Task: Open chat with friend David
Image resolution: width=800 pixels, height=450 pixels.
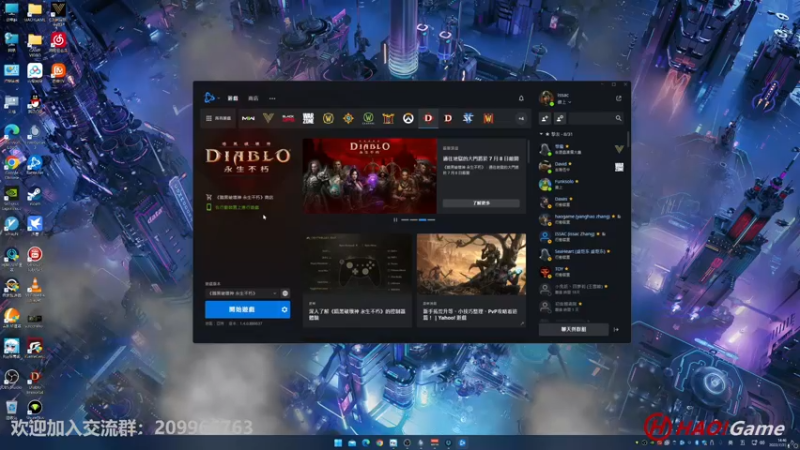Action: tap(581, 166)
